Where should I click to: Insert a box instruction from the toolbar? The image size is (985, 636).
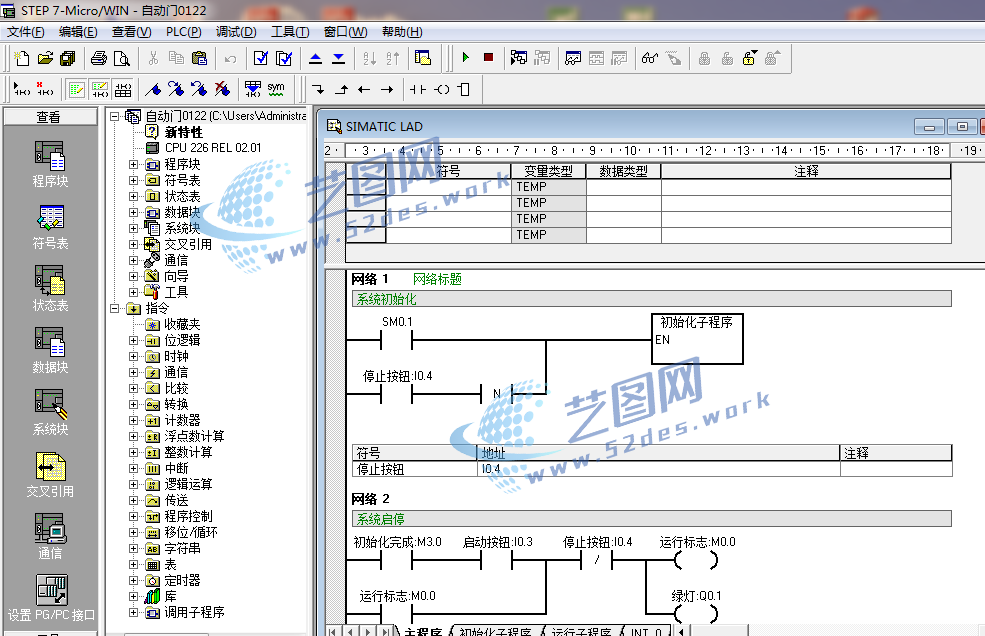(464, 89)
